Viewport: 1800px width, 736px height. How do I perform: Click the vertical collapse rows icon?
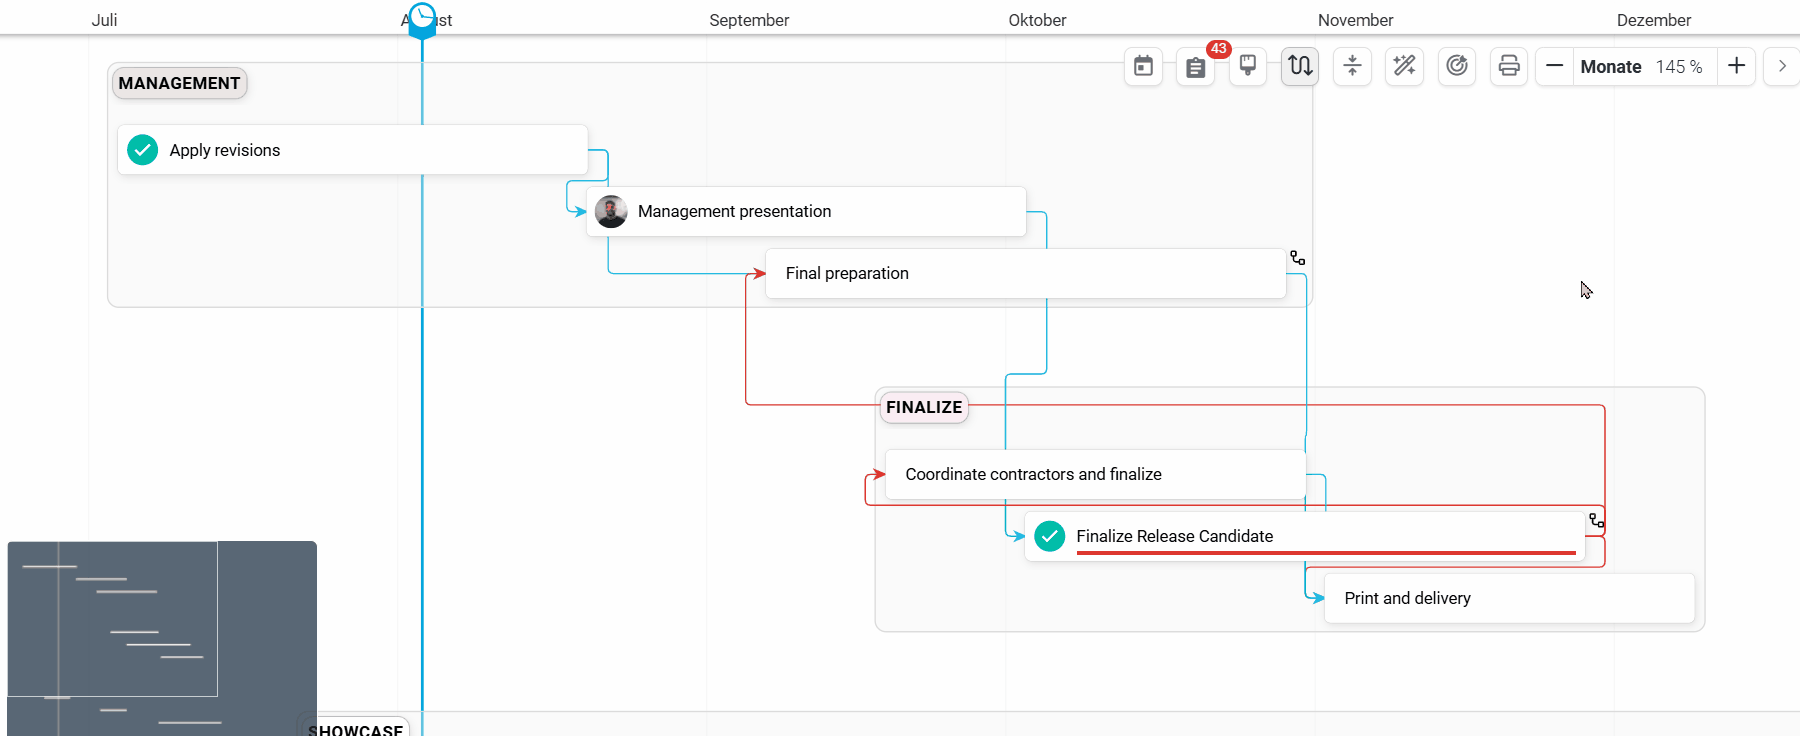(1352, 66)
